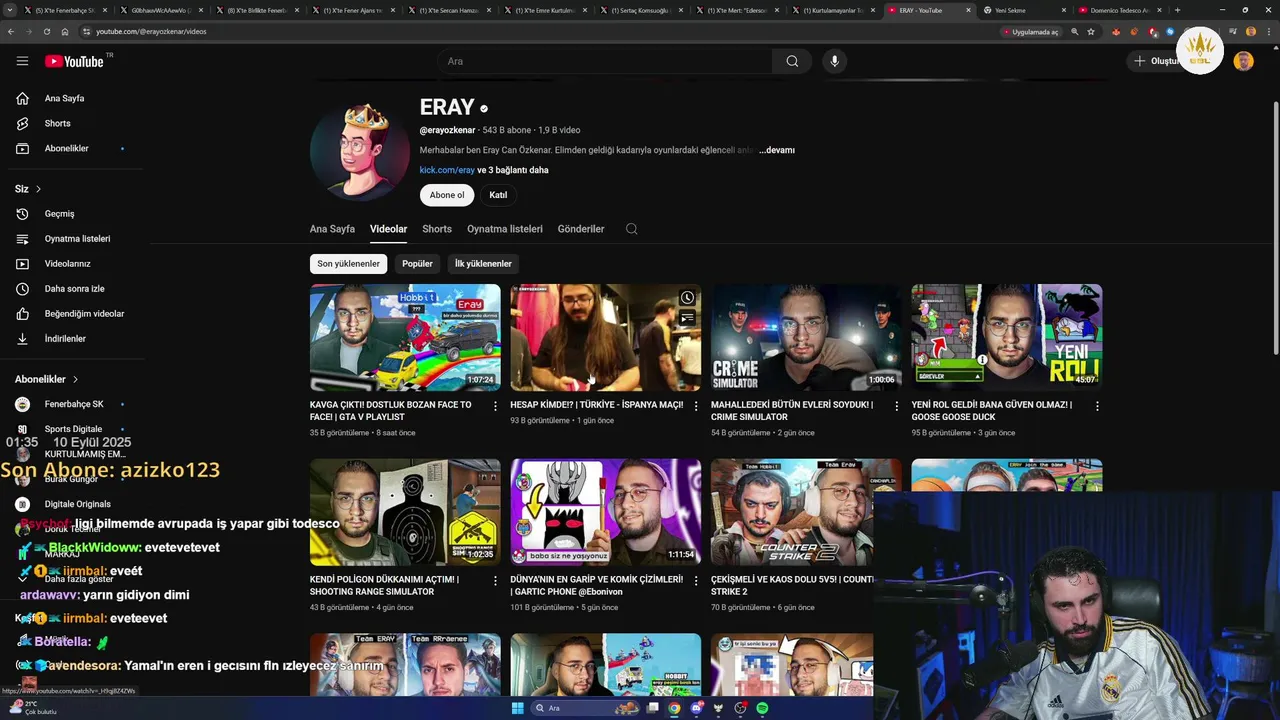Go to YouTube home via logo
The image size is (1280, 720).
pos(75,61)
